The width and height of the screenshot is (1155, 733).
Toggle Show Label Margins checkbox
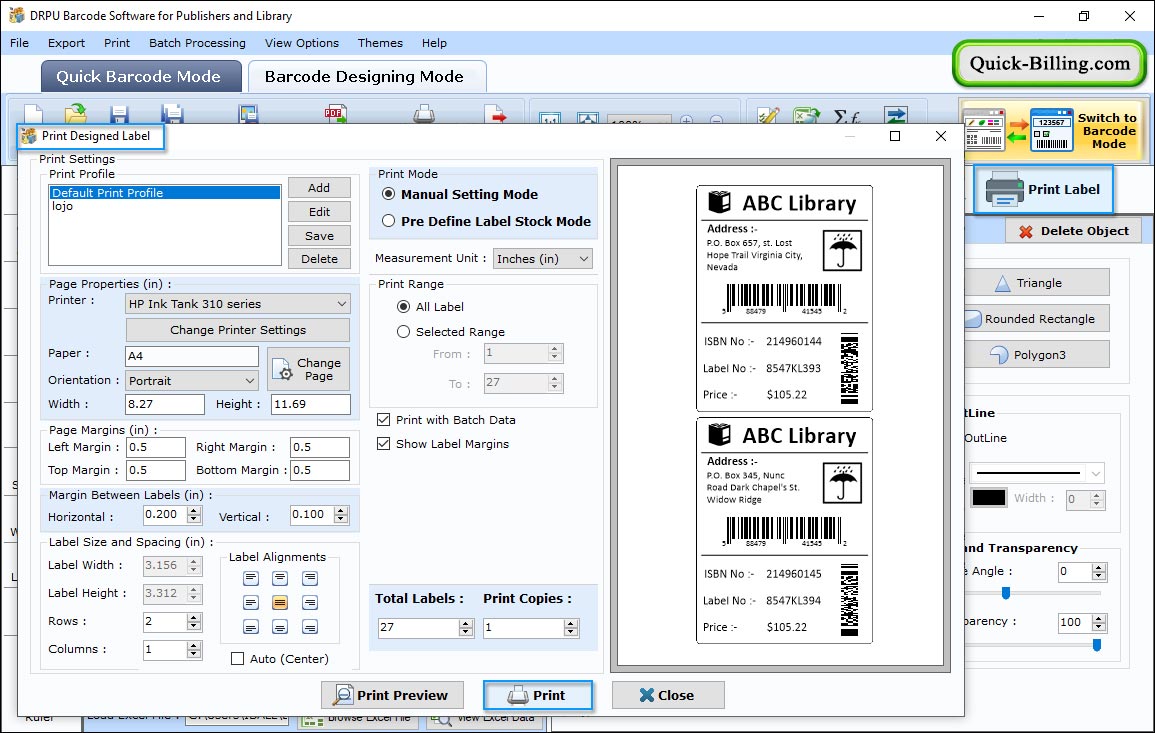pyautogui.click(x=383, y=444)
